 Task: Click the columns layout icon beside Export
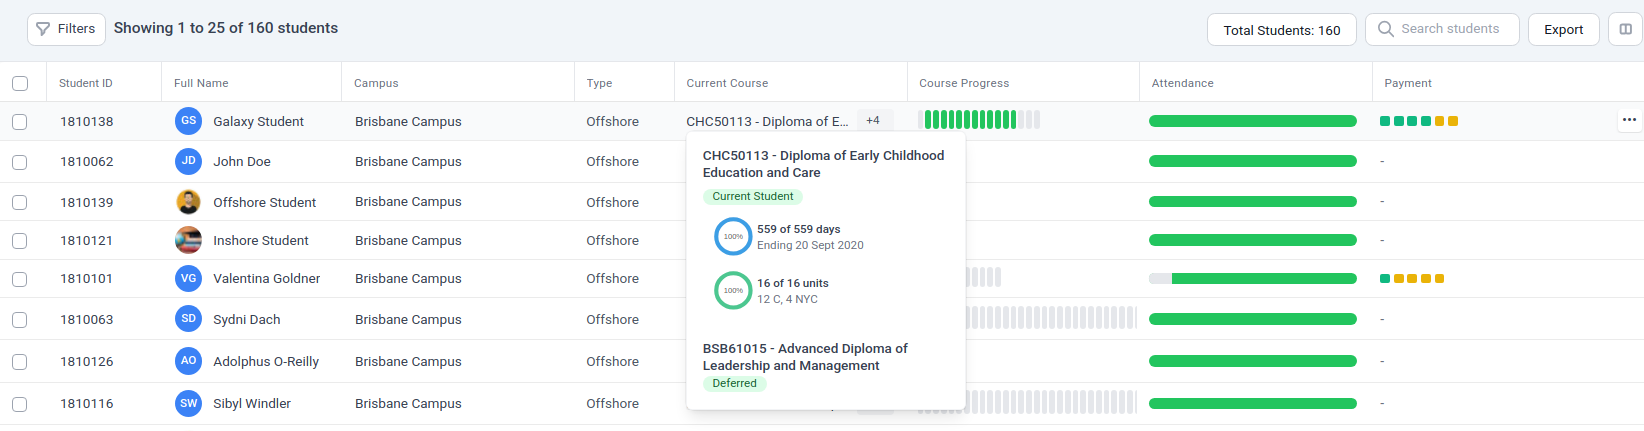click(x=1625, y=29)
